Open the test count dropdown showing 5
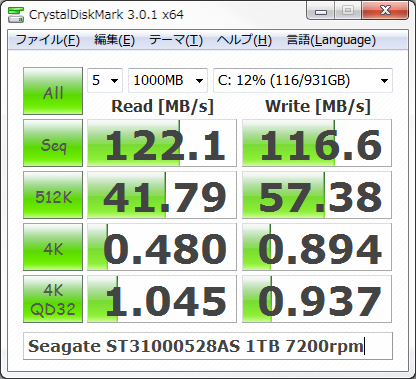Image resolution: width=416 pixels, height=379 pixels. 105,80
